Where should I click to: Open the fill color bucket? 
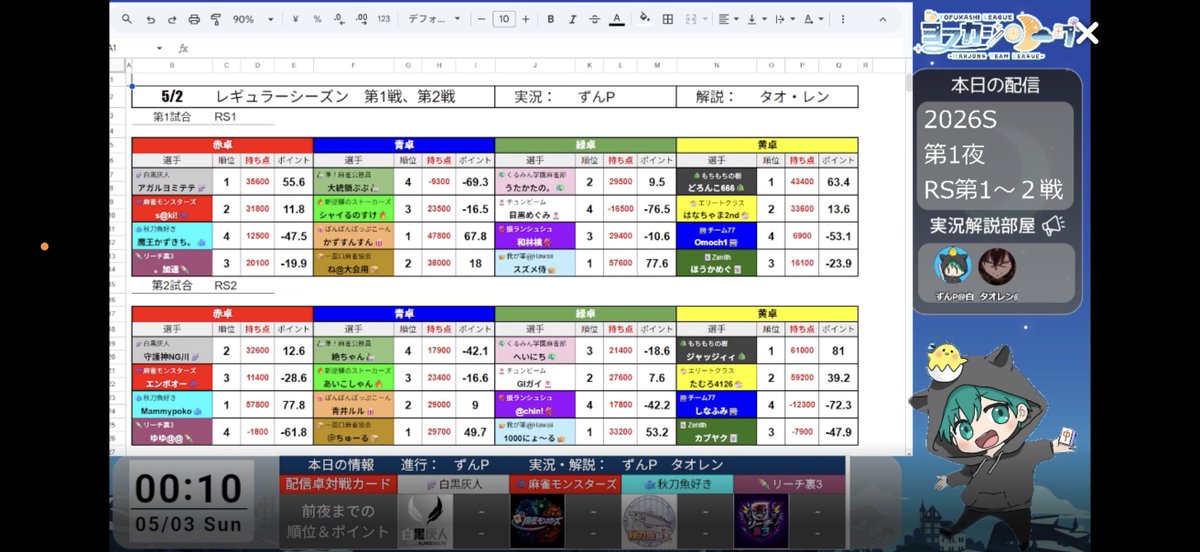(x=644, y=18)
